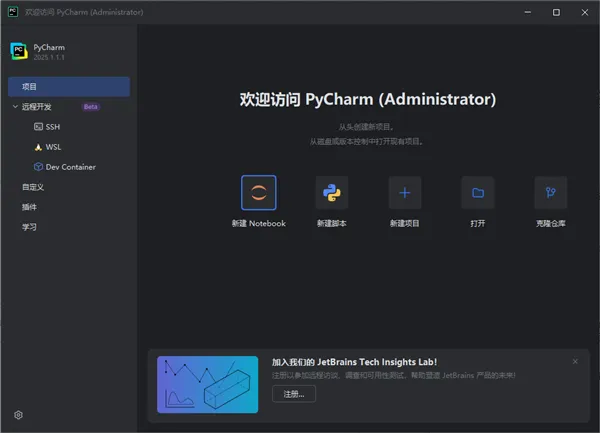Image resolution: width=600 pixels, height=433 pixels.
Task: Click the 2025.1.1.1 version text
Action: [x=49, y=57]
